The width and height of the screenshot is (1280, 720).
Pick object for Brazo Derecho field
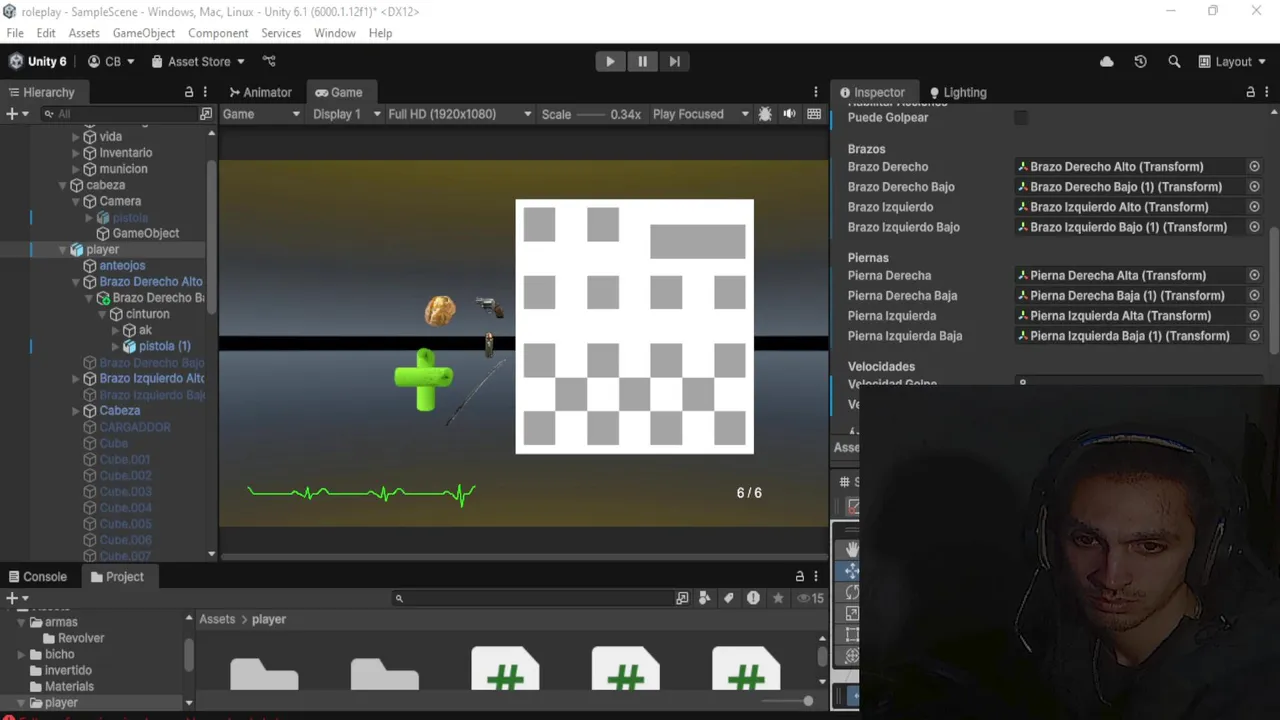click(1254, 167)
